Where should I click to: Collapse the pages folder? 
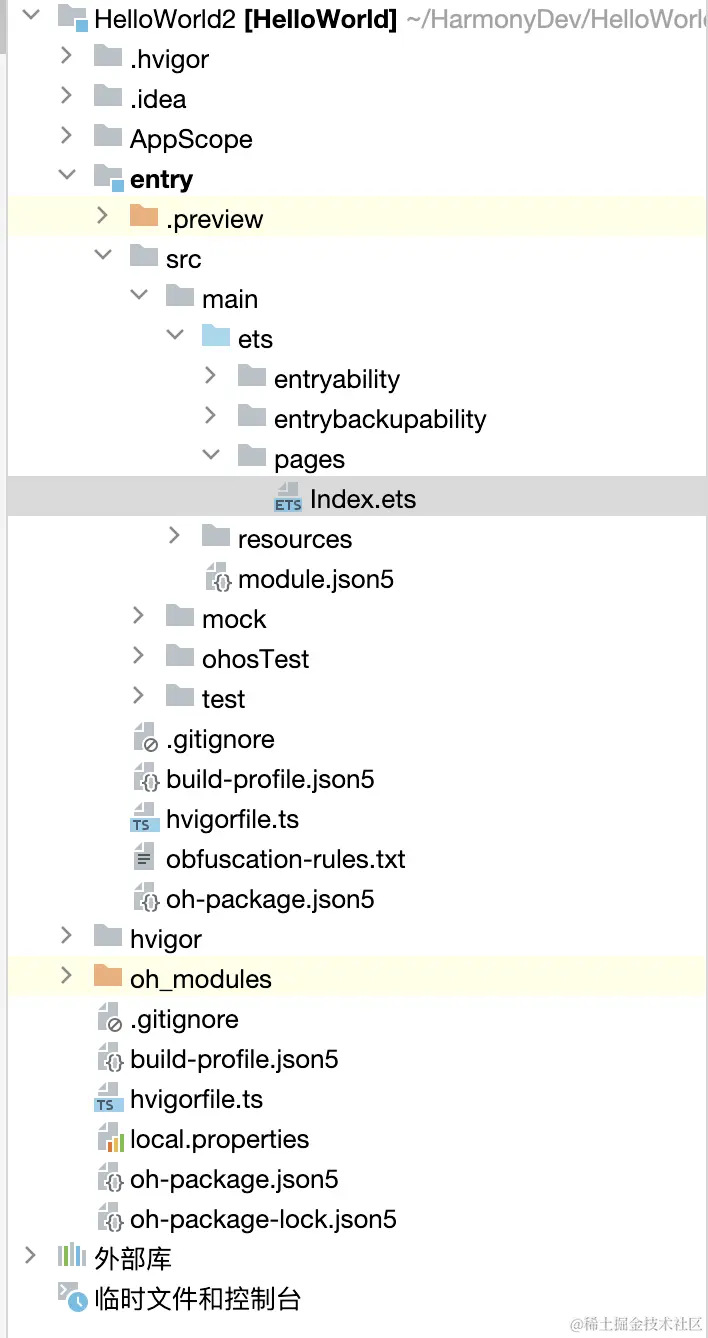(x=211, y=459)
